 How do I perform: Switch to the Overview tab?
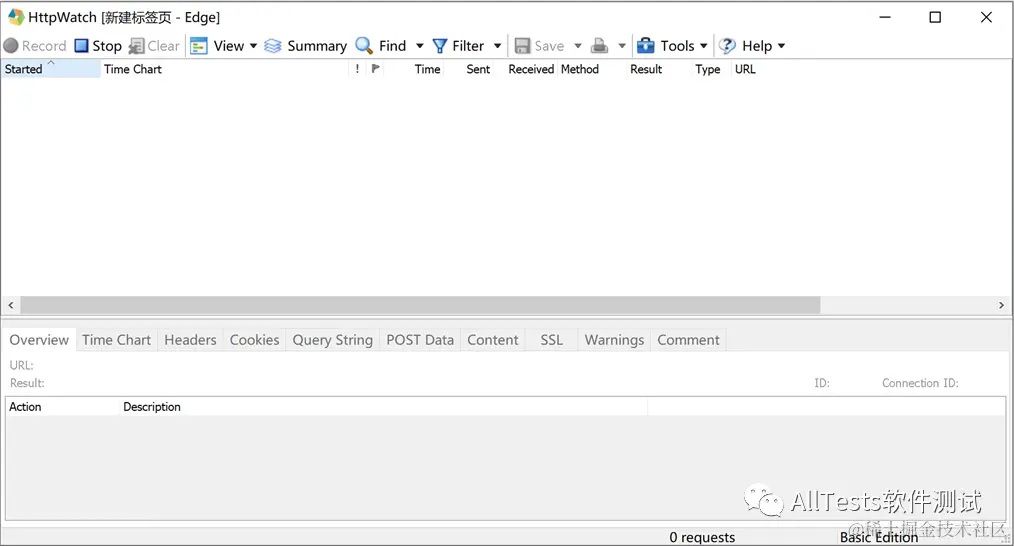point(39,340)
